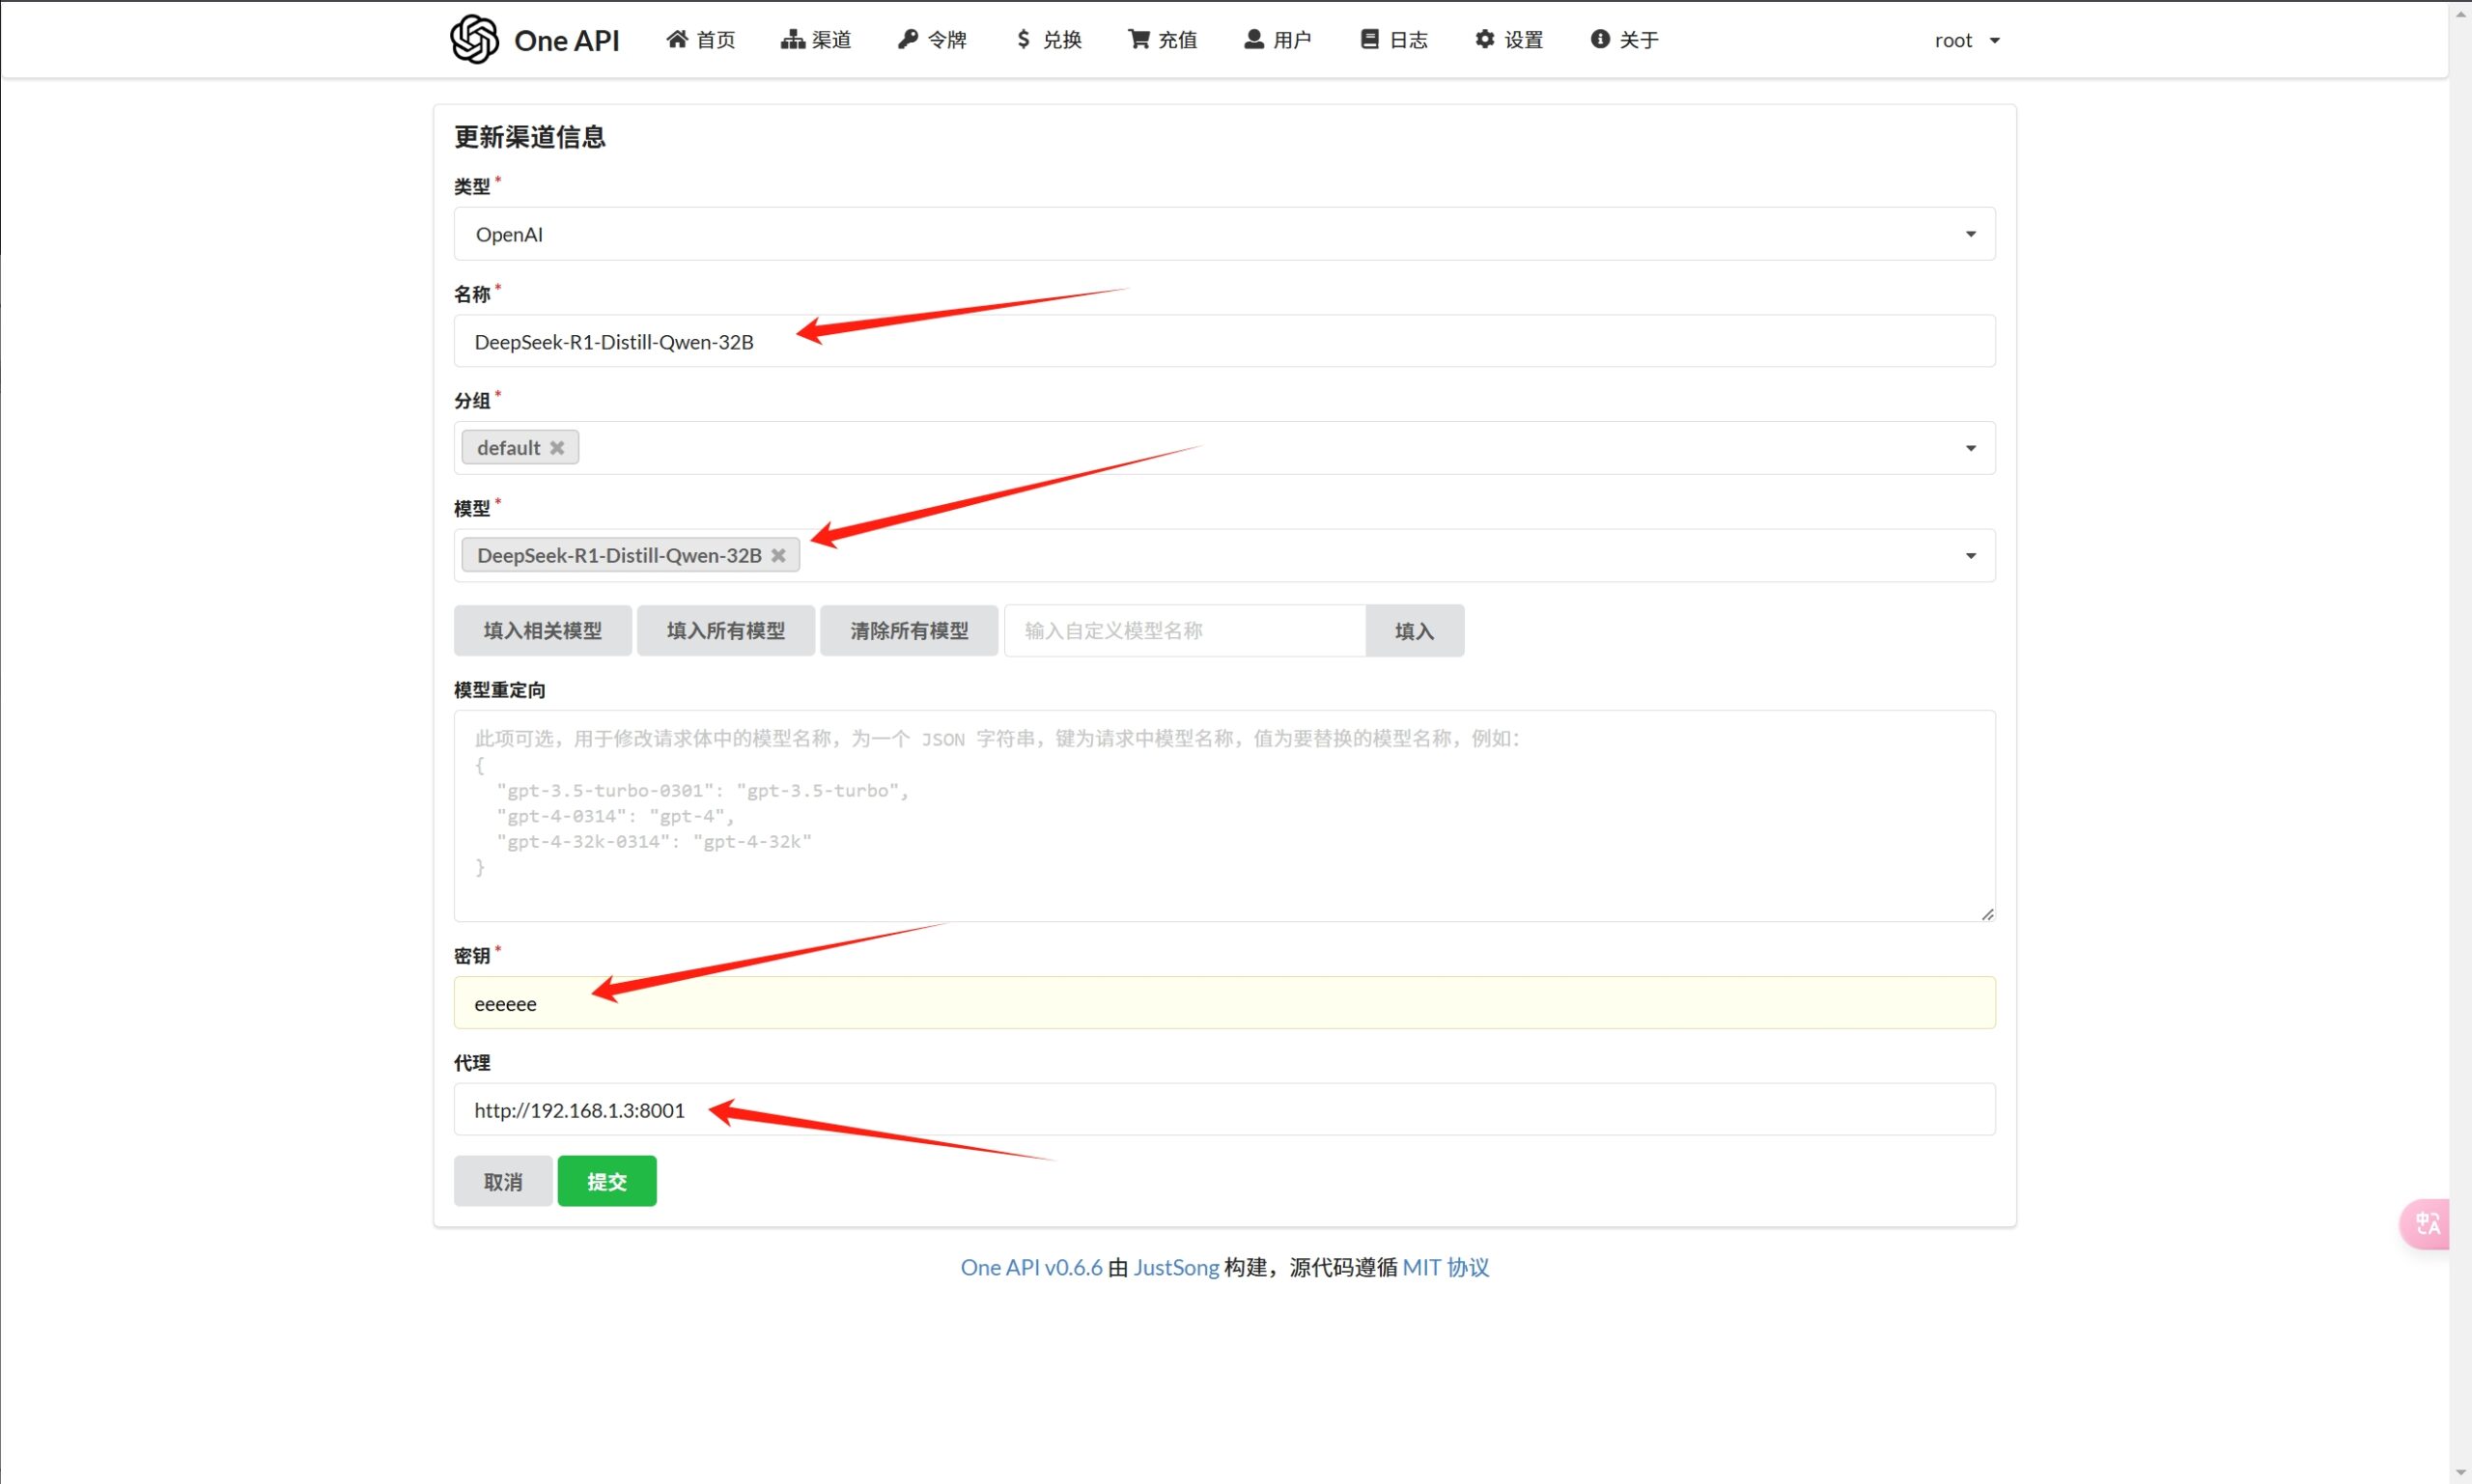The width and height of the screenshot is (2472, 1484).
Task: Grab the textarea resize handle
Action: (x=1987, y=914)
